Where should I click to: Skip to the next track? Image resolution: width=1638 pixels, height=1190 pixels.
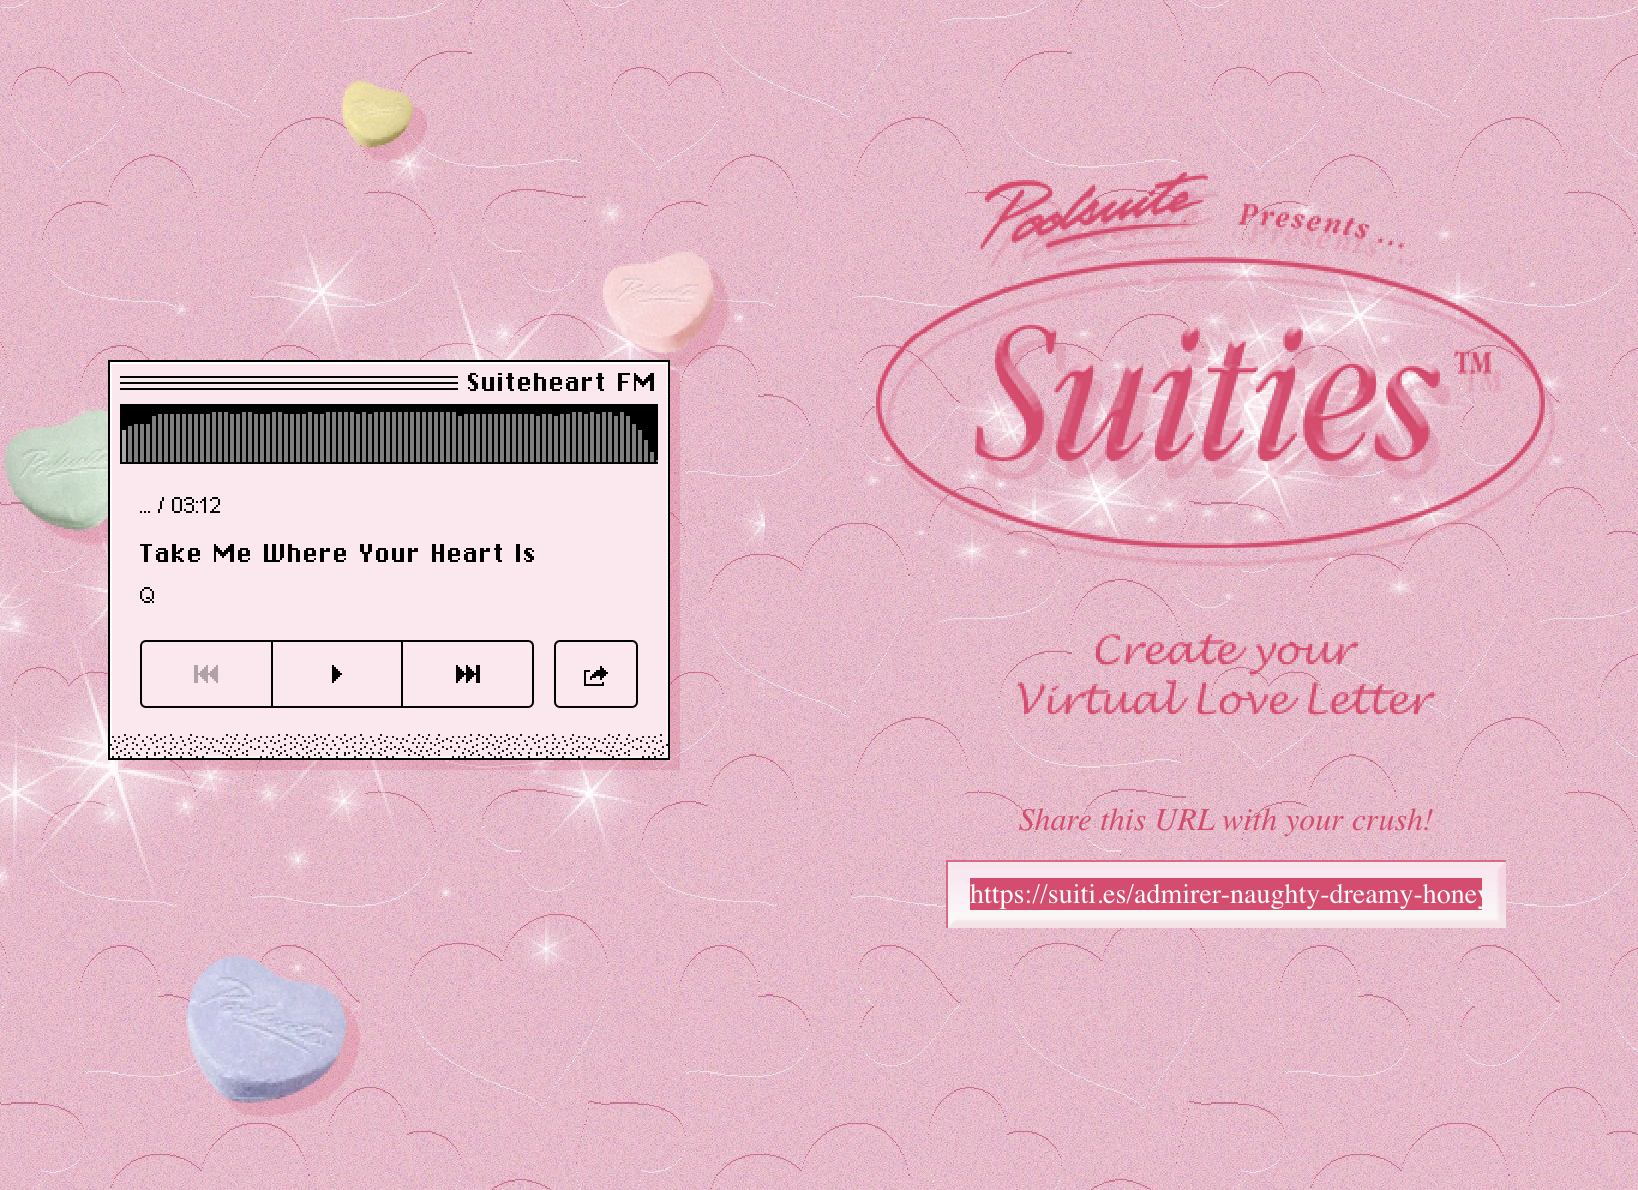tap(466, 674)
